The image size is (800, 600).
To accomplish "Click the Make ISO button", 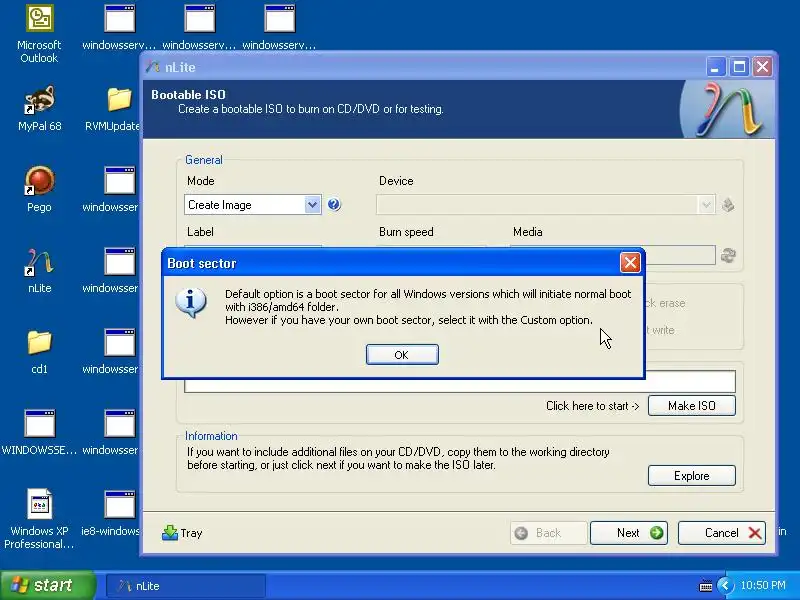I will 691,406.
